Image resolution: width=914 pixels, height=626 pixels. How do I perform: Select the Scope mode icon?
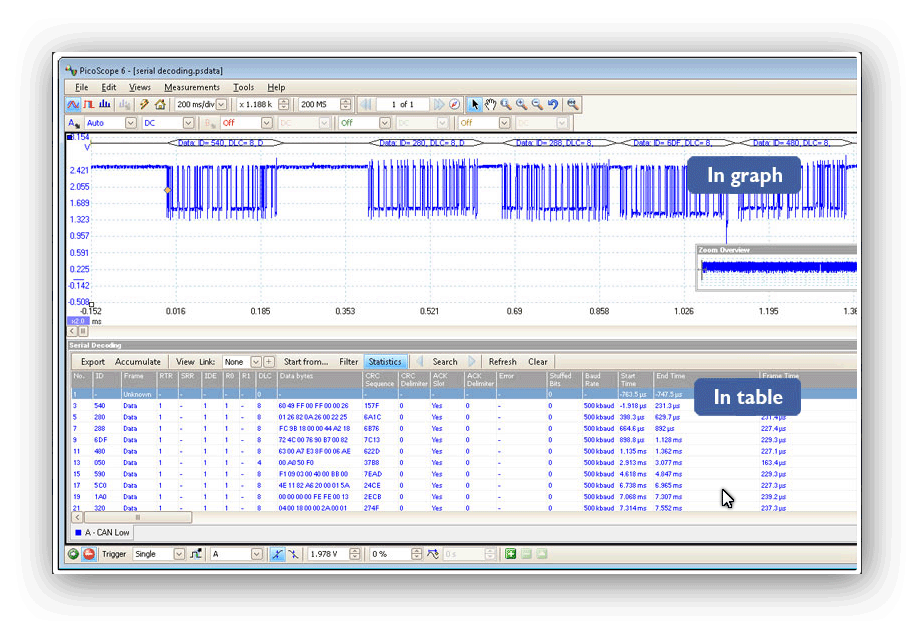point(73,104)
